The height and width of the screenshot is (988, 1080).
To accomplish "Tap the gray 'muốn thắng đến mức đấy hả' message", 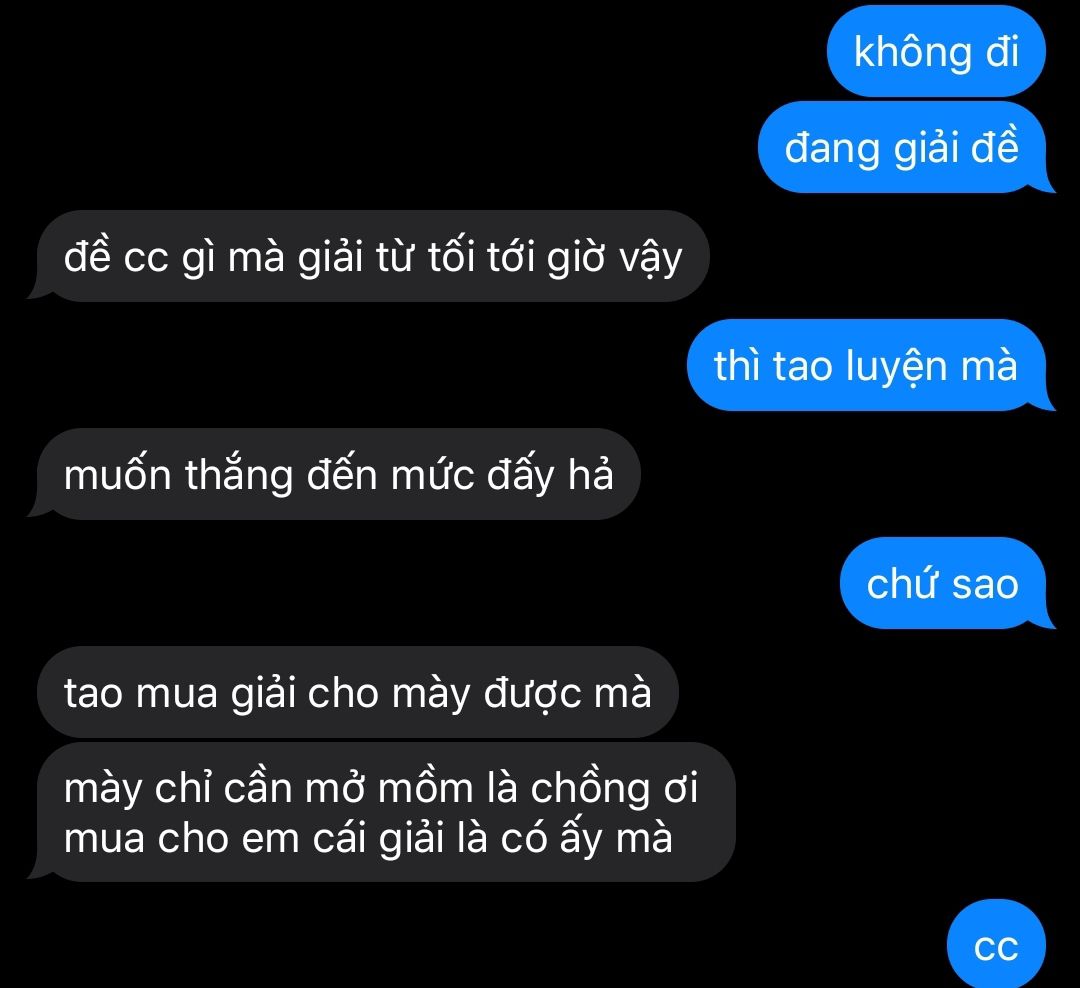I will coord(335,474).
